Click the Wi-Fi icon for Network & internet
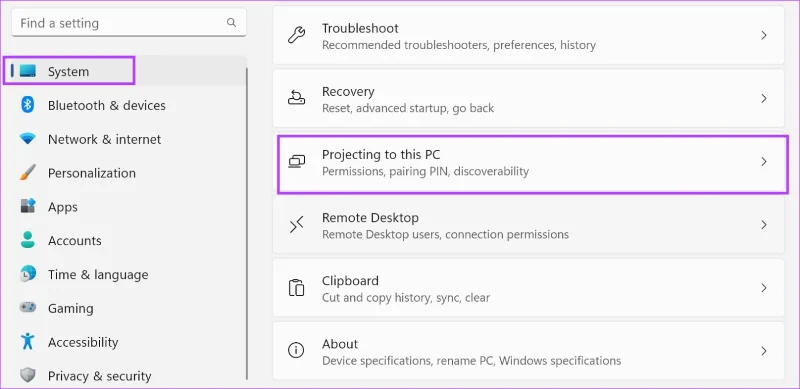This screenshot has height=389, width=800. click(x=28, y=139)
